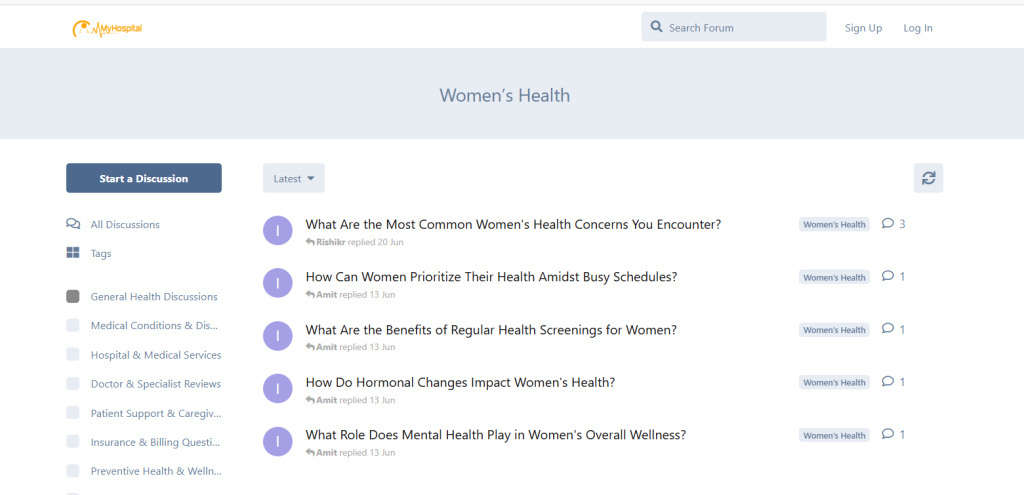Select the General Health Discussions tag square
This screenshot has width=1024, height=495.
(73, 296)
